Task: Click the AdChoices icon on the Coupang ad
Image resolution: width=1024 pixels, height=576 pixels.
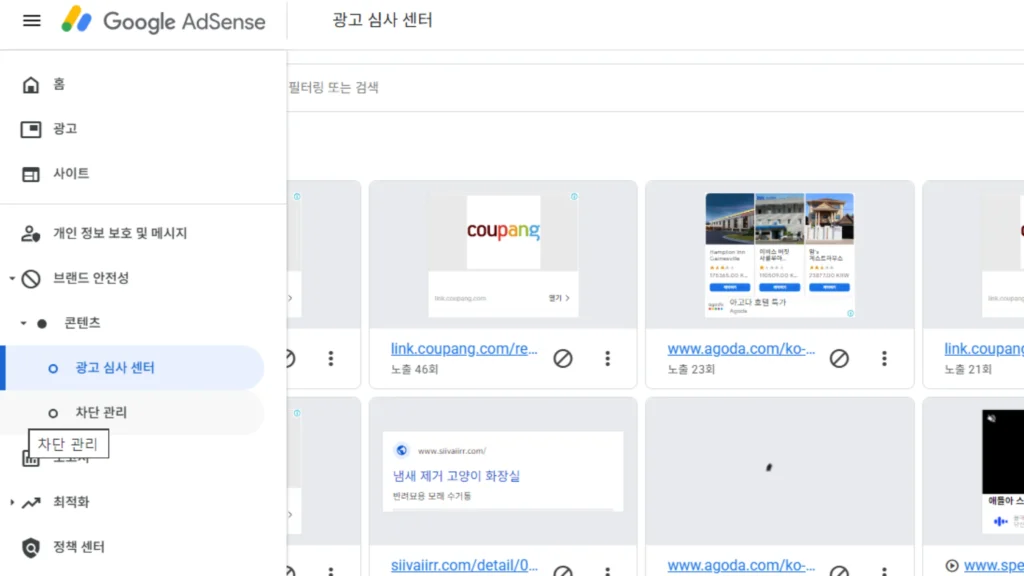Action: tap(576, 196)
